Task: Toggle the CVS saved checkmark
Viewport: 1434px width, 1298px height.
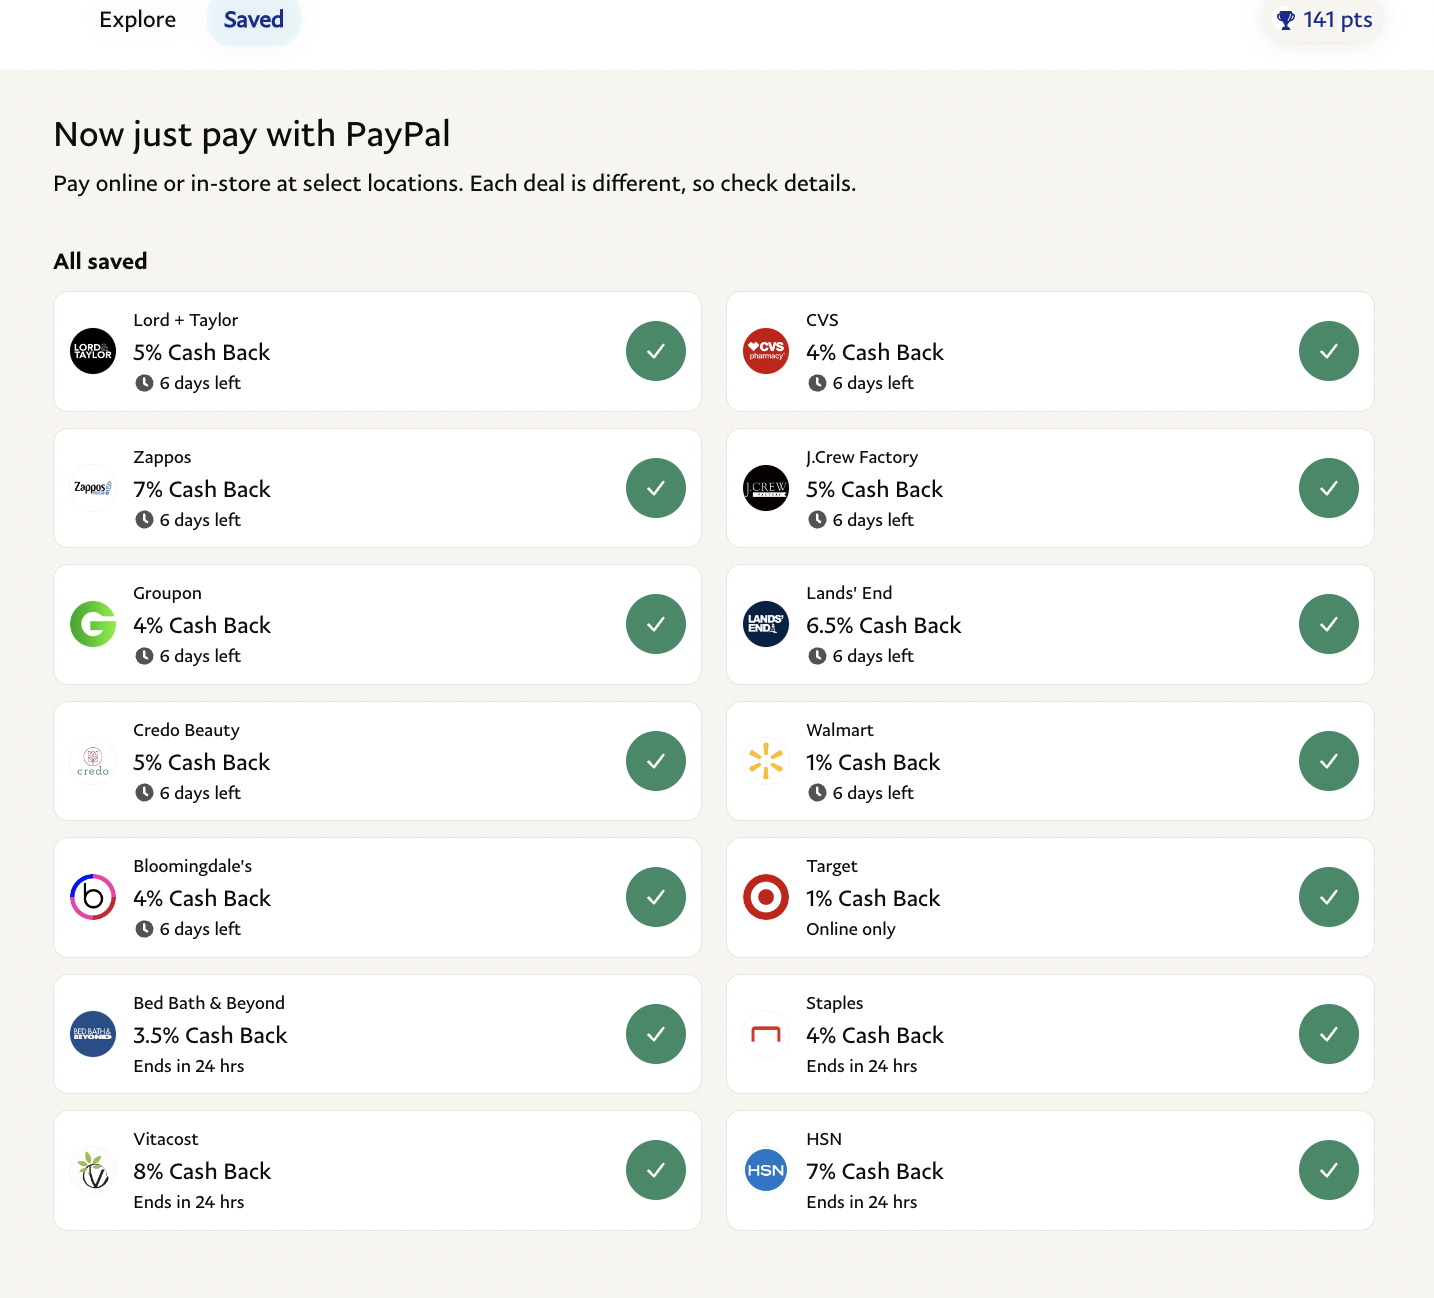Action: click(1329, 351)
